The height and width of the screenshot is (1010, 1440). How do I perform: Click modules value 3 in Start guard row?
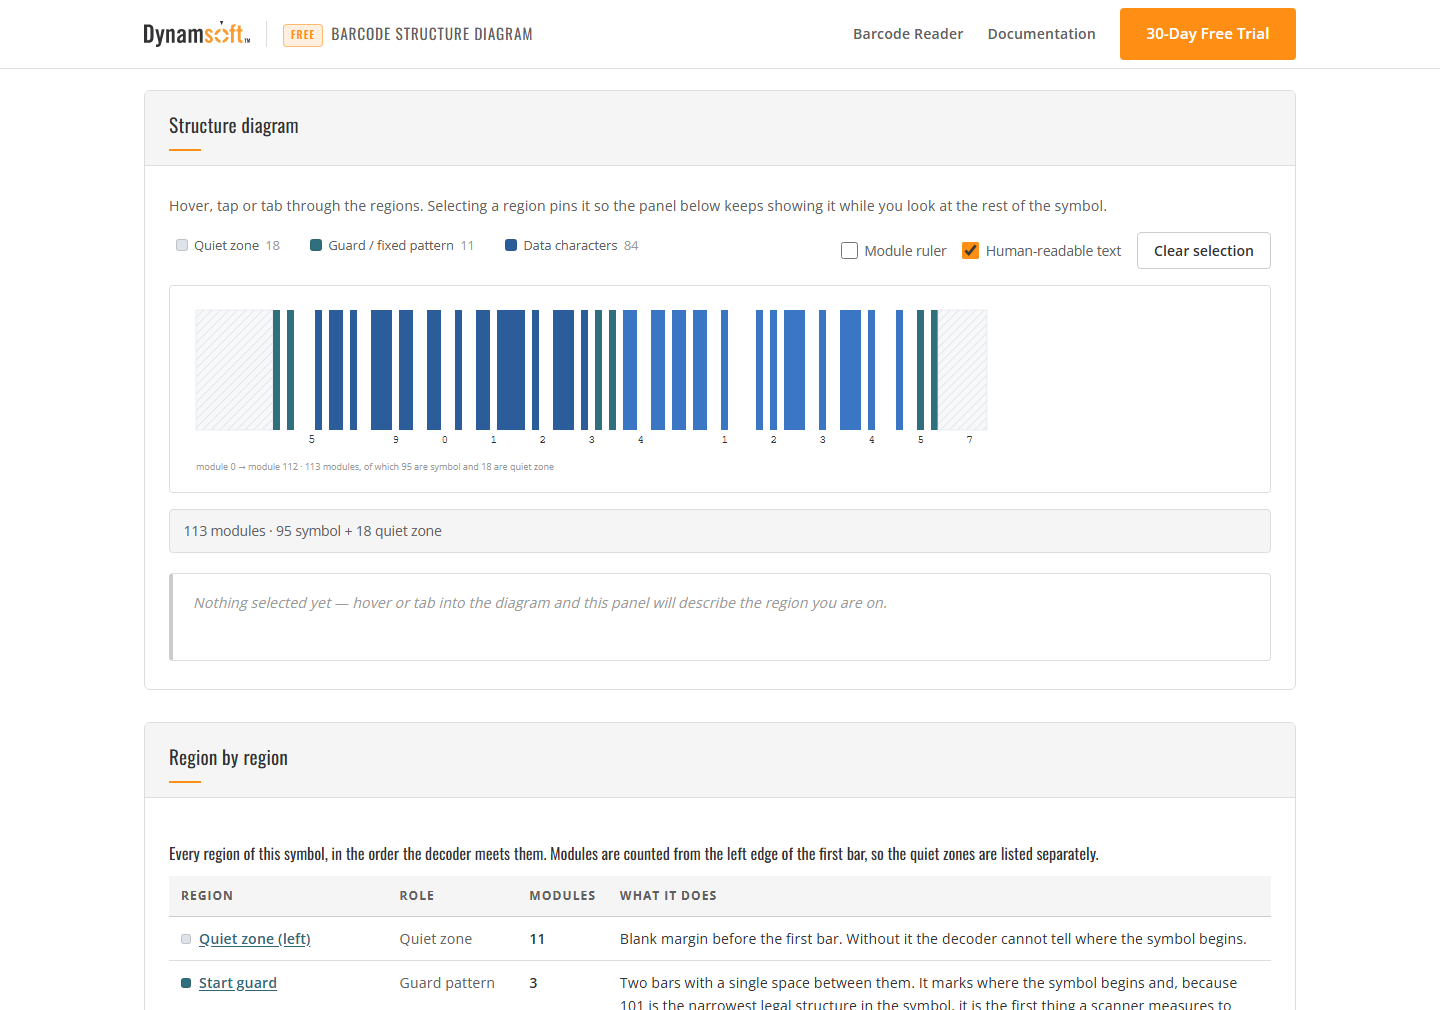point(533,983)
